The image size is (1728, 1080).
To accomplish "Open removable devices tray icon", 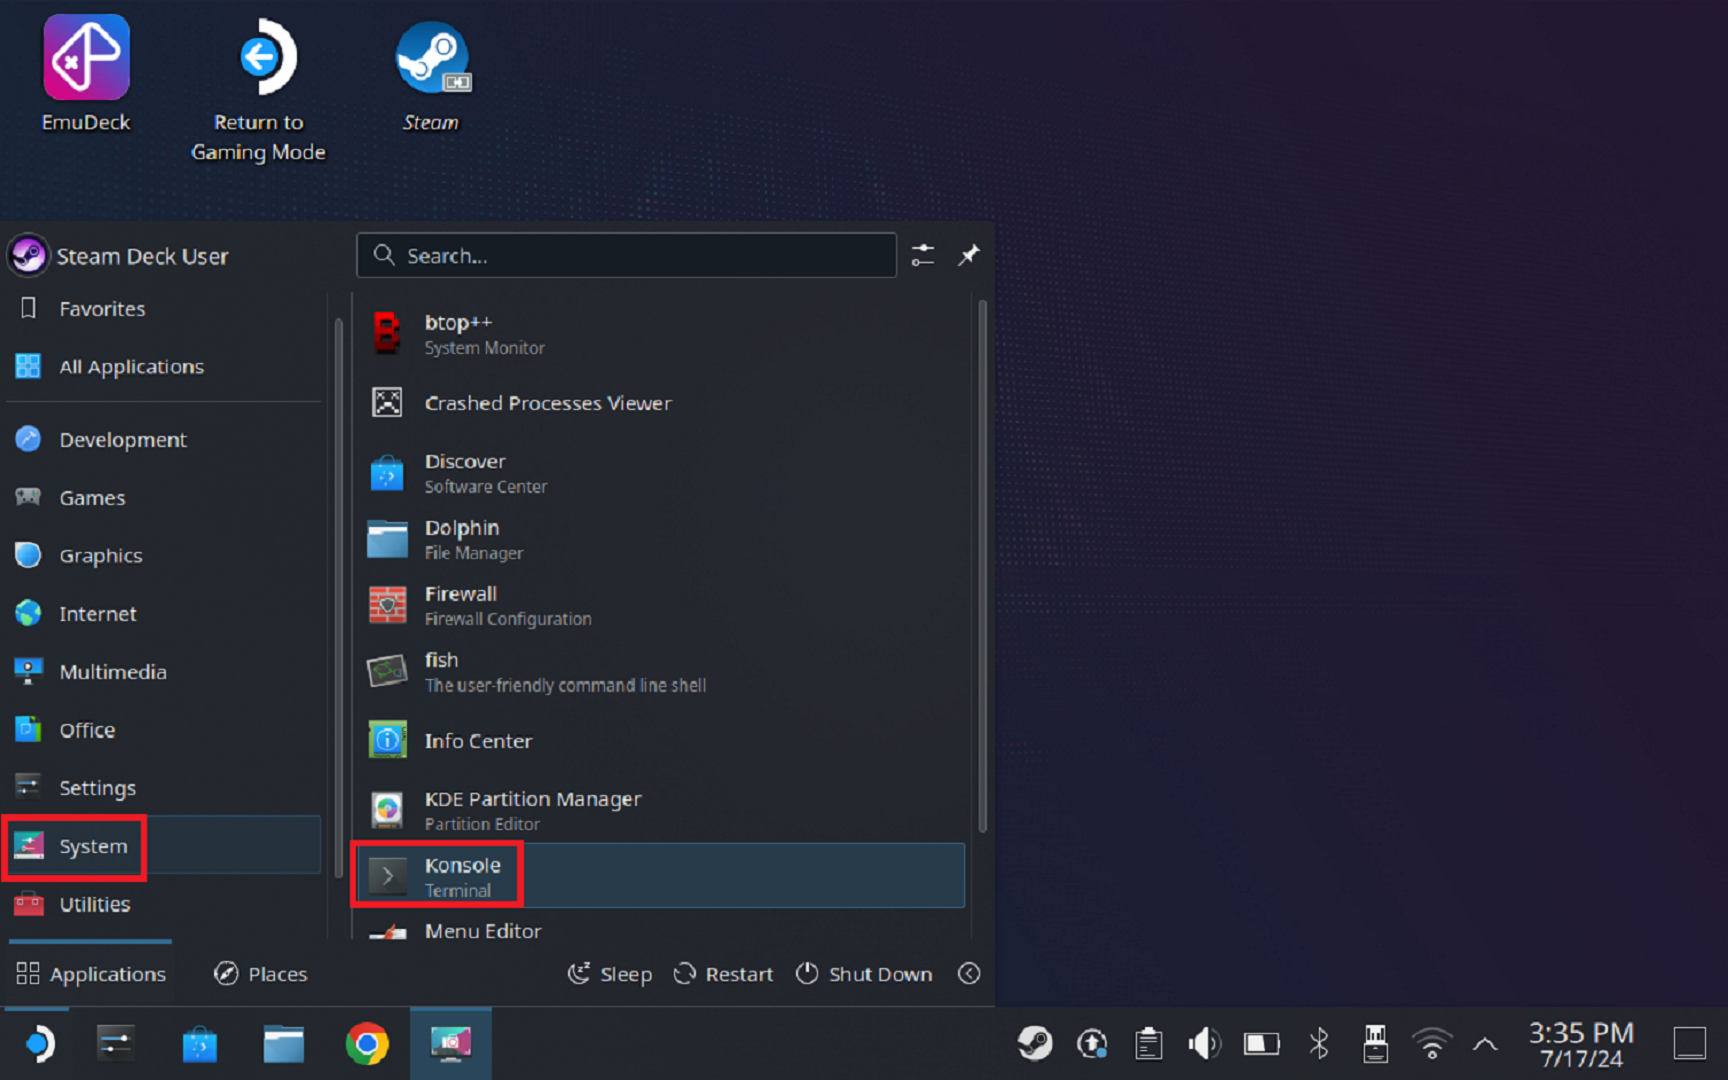I will (x=1376, y=1044).
